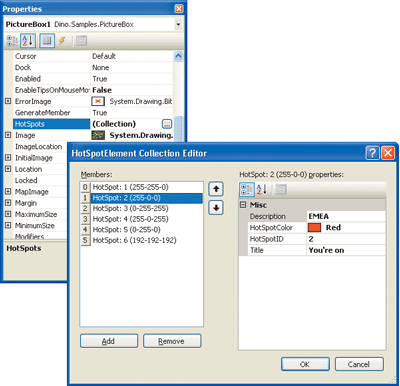Click the help question mark button of Collection Editor
This screenshot has width=400, height=386.
pos(372,153)
